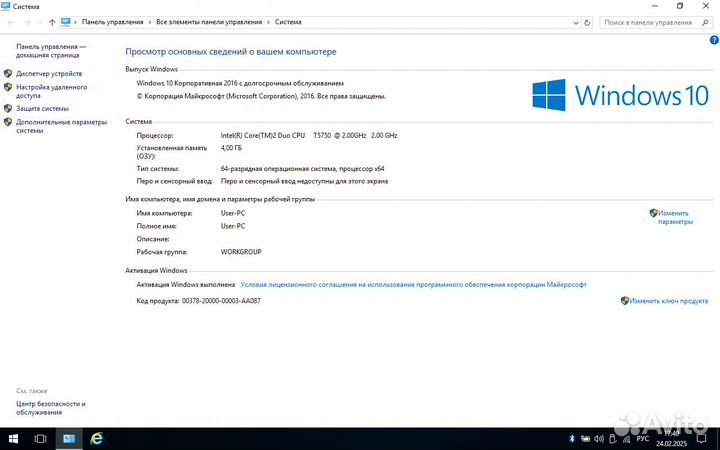
Task: Open the Wi-Fi network tray icon
Action: pyautogui.click(x=626, y=439)
